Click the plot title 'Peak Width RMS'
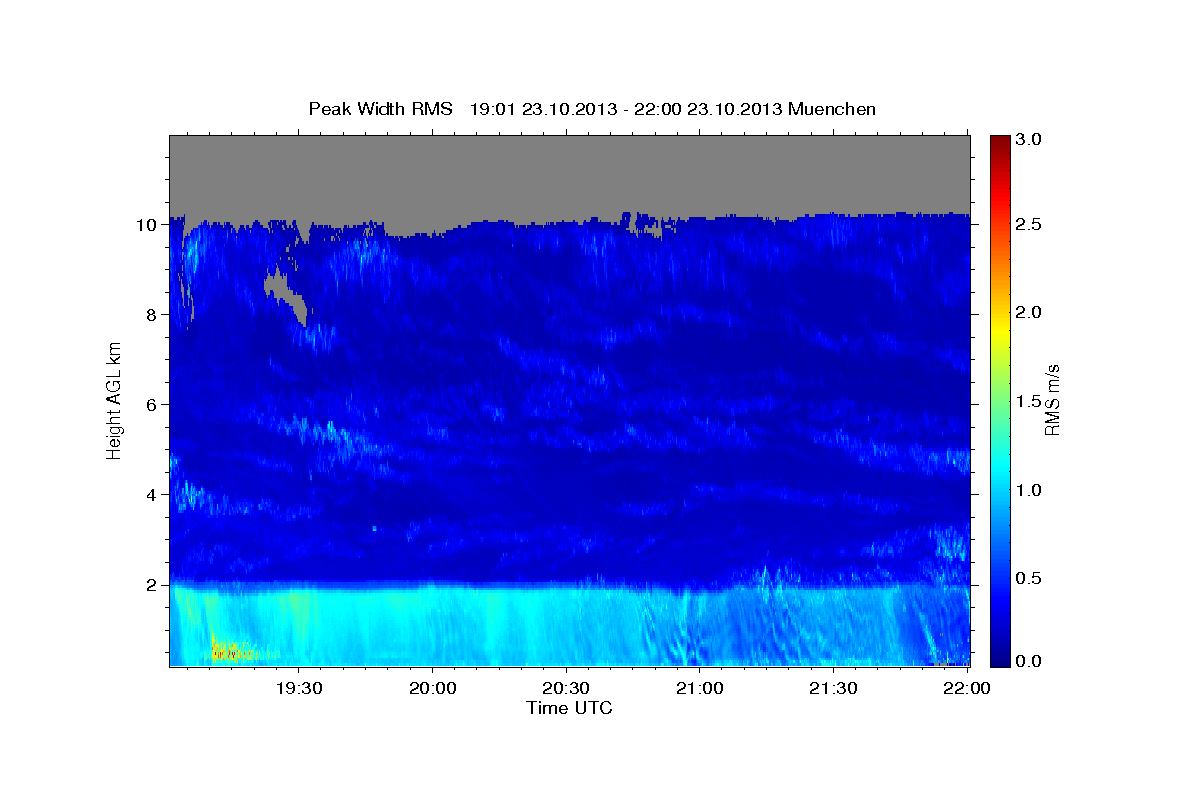 click(x=380, y=109)
